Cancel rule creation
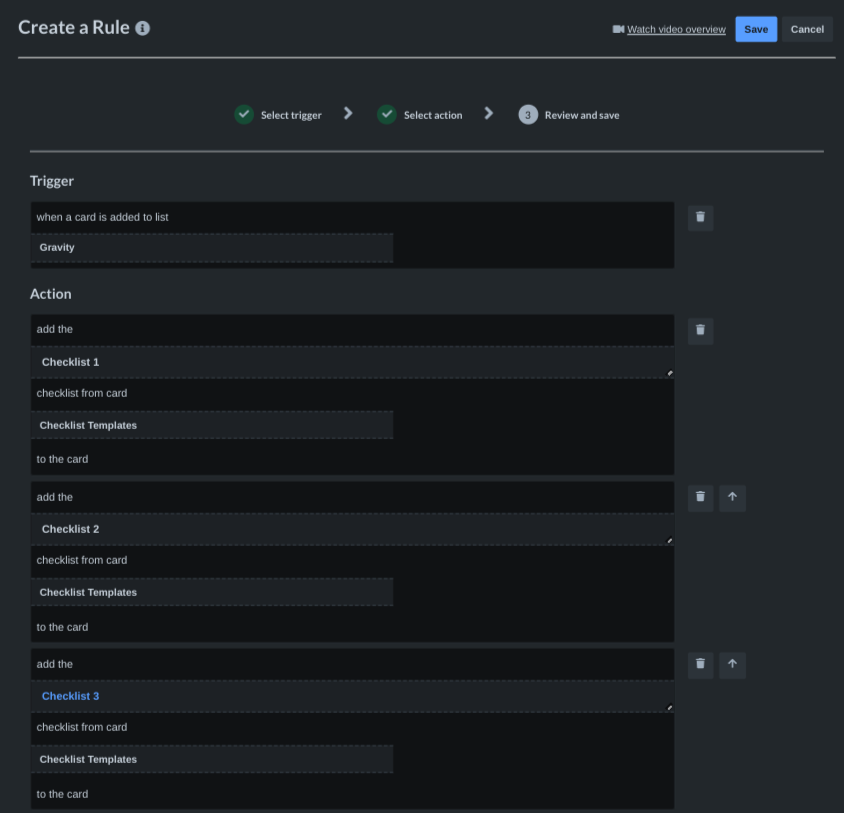 coord(807,29)
